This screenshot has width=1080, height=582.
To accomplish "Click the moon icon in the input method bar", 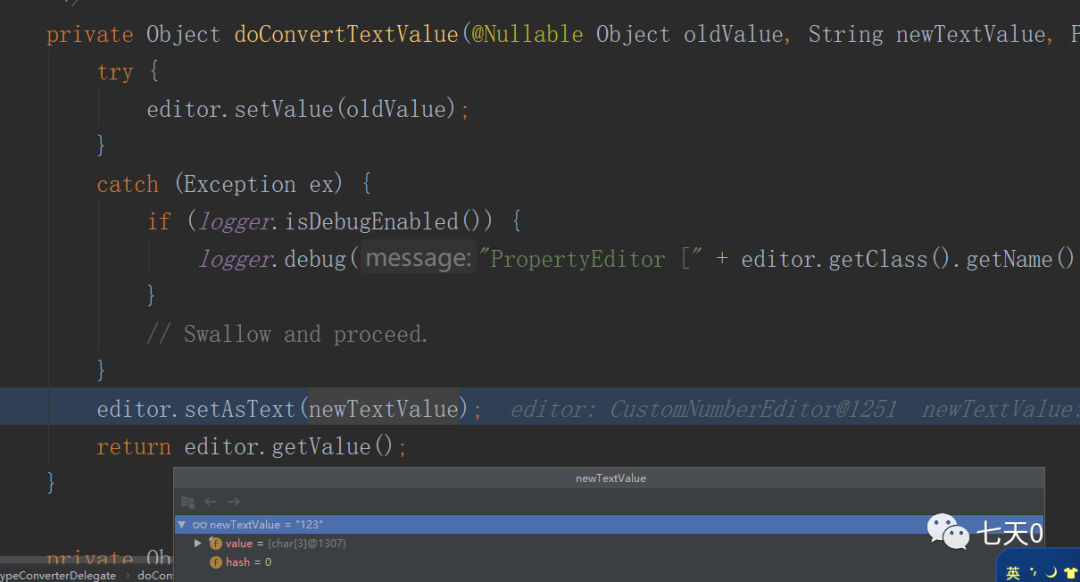I will (1051, 572).
